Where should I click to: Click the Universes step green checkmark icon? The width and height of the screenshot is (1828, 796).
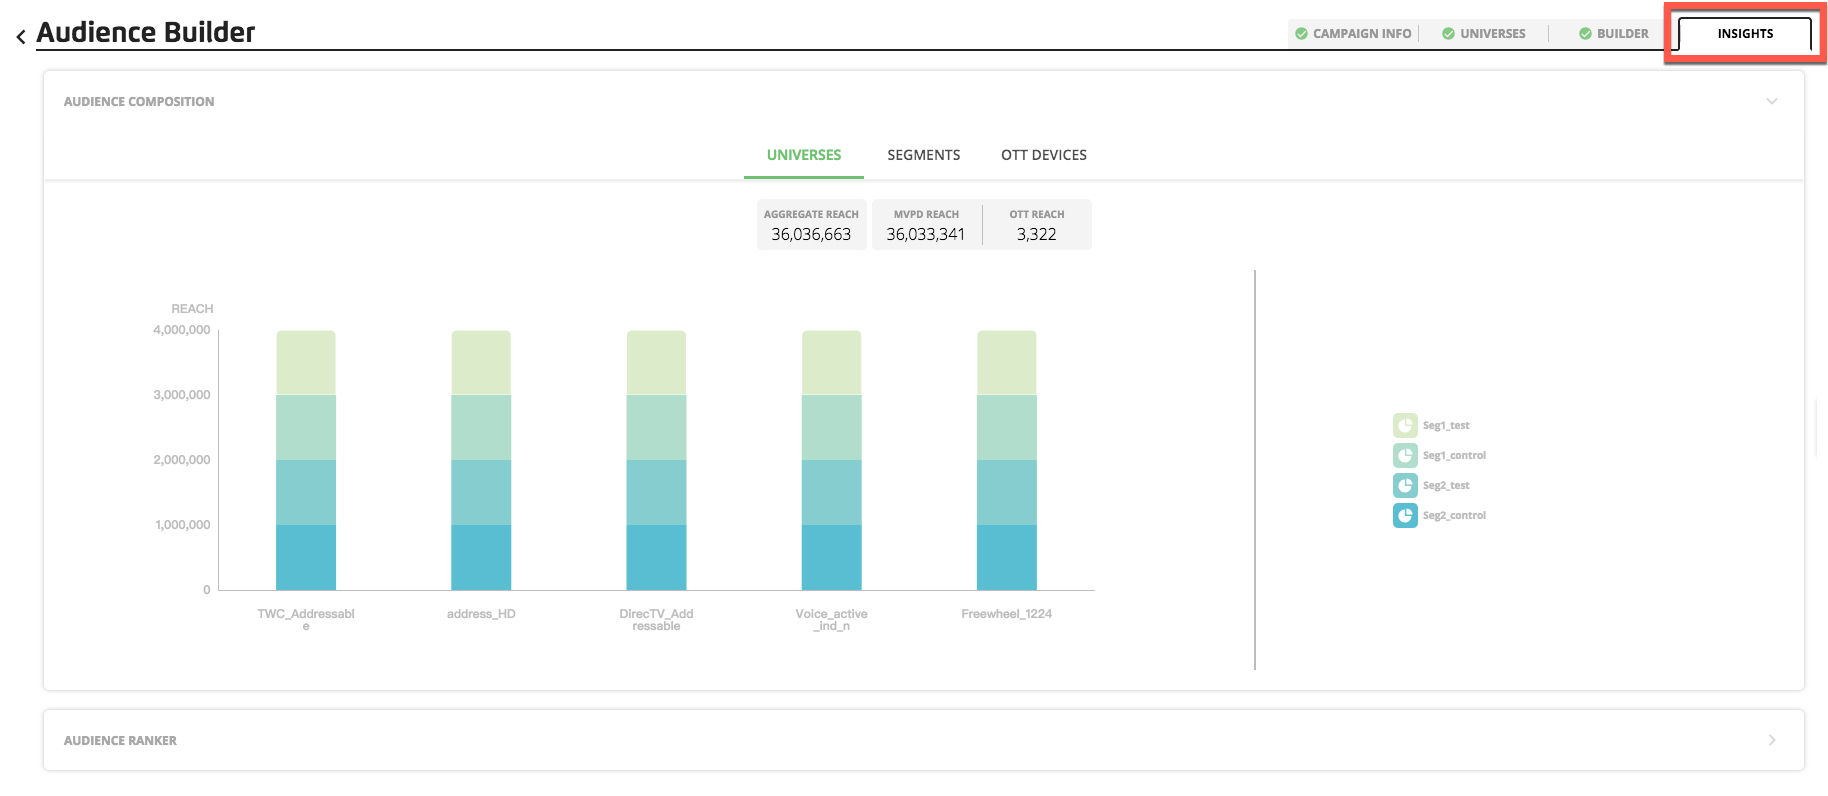click(x=1448, y=33)
